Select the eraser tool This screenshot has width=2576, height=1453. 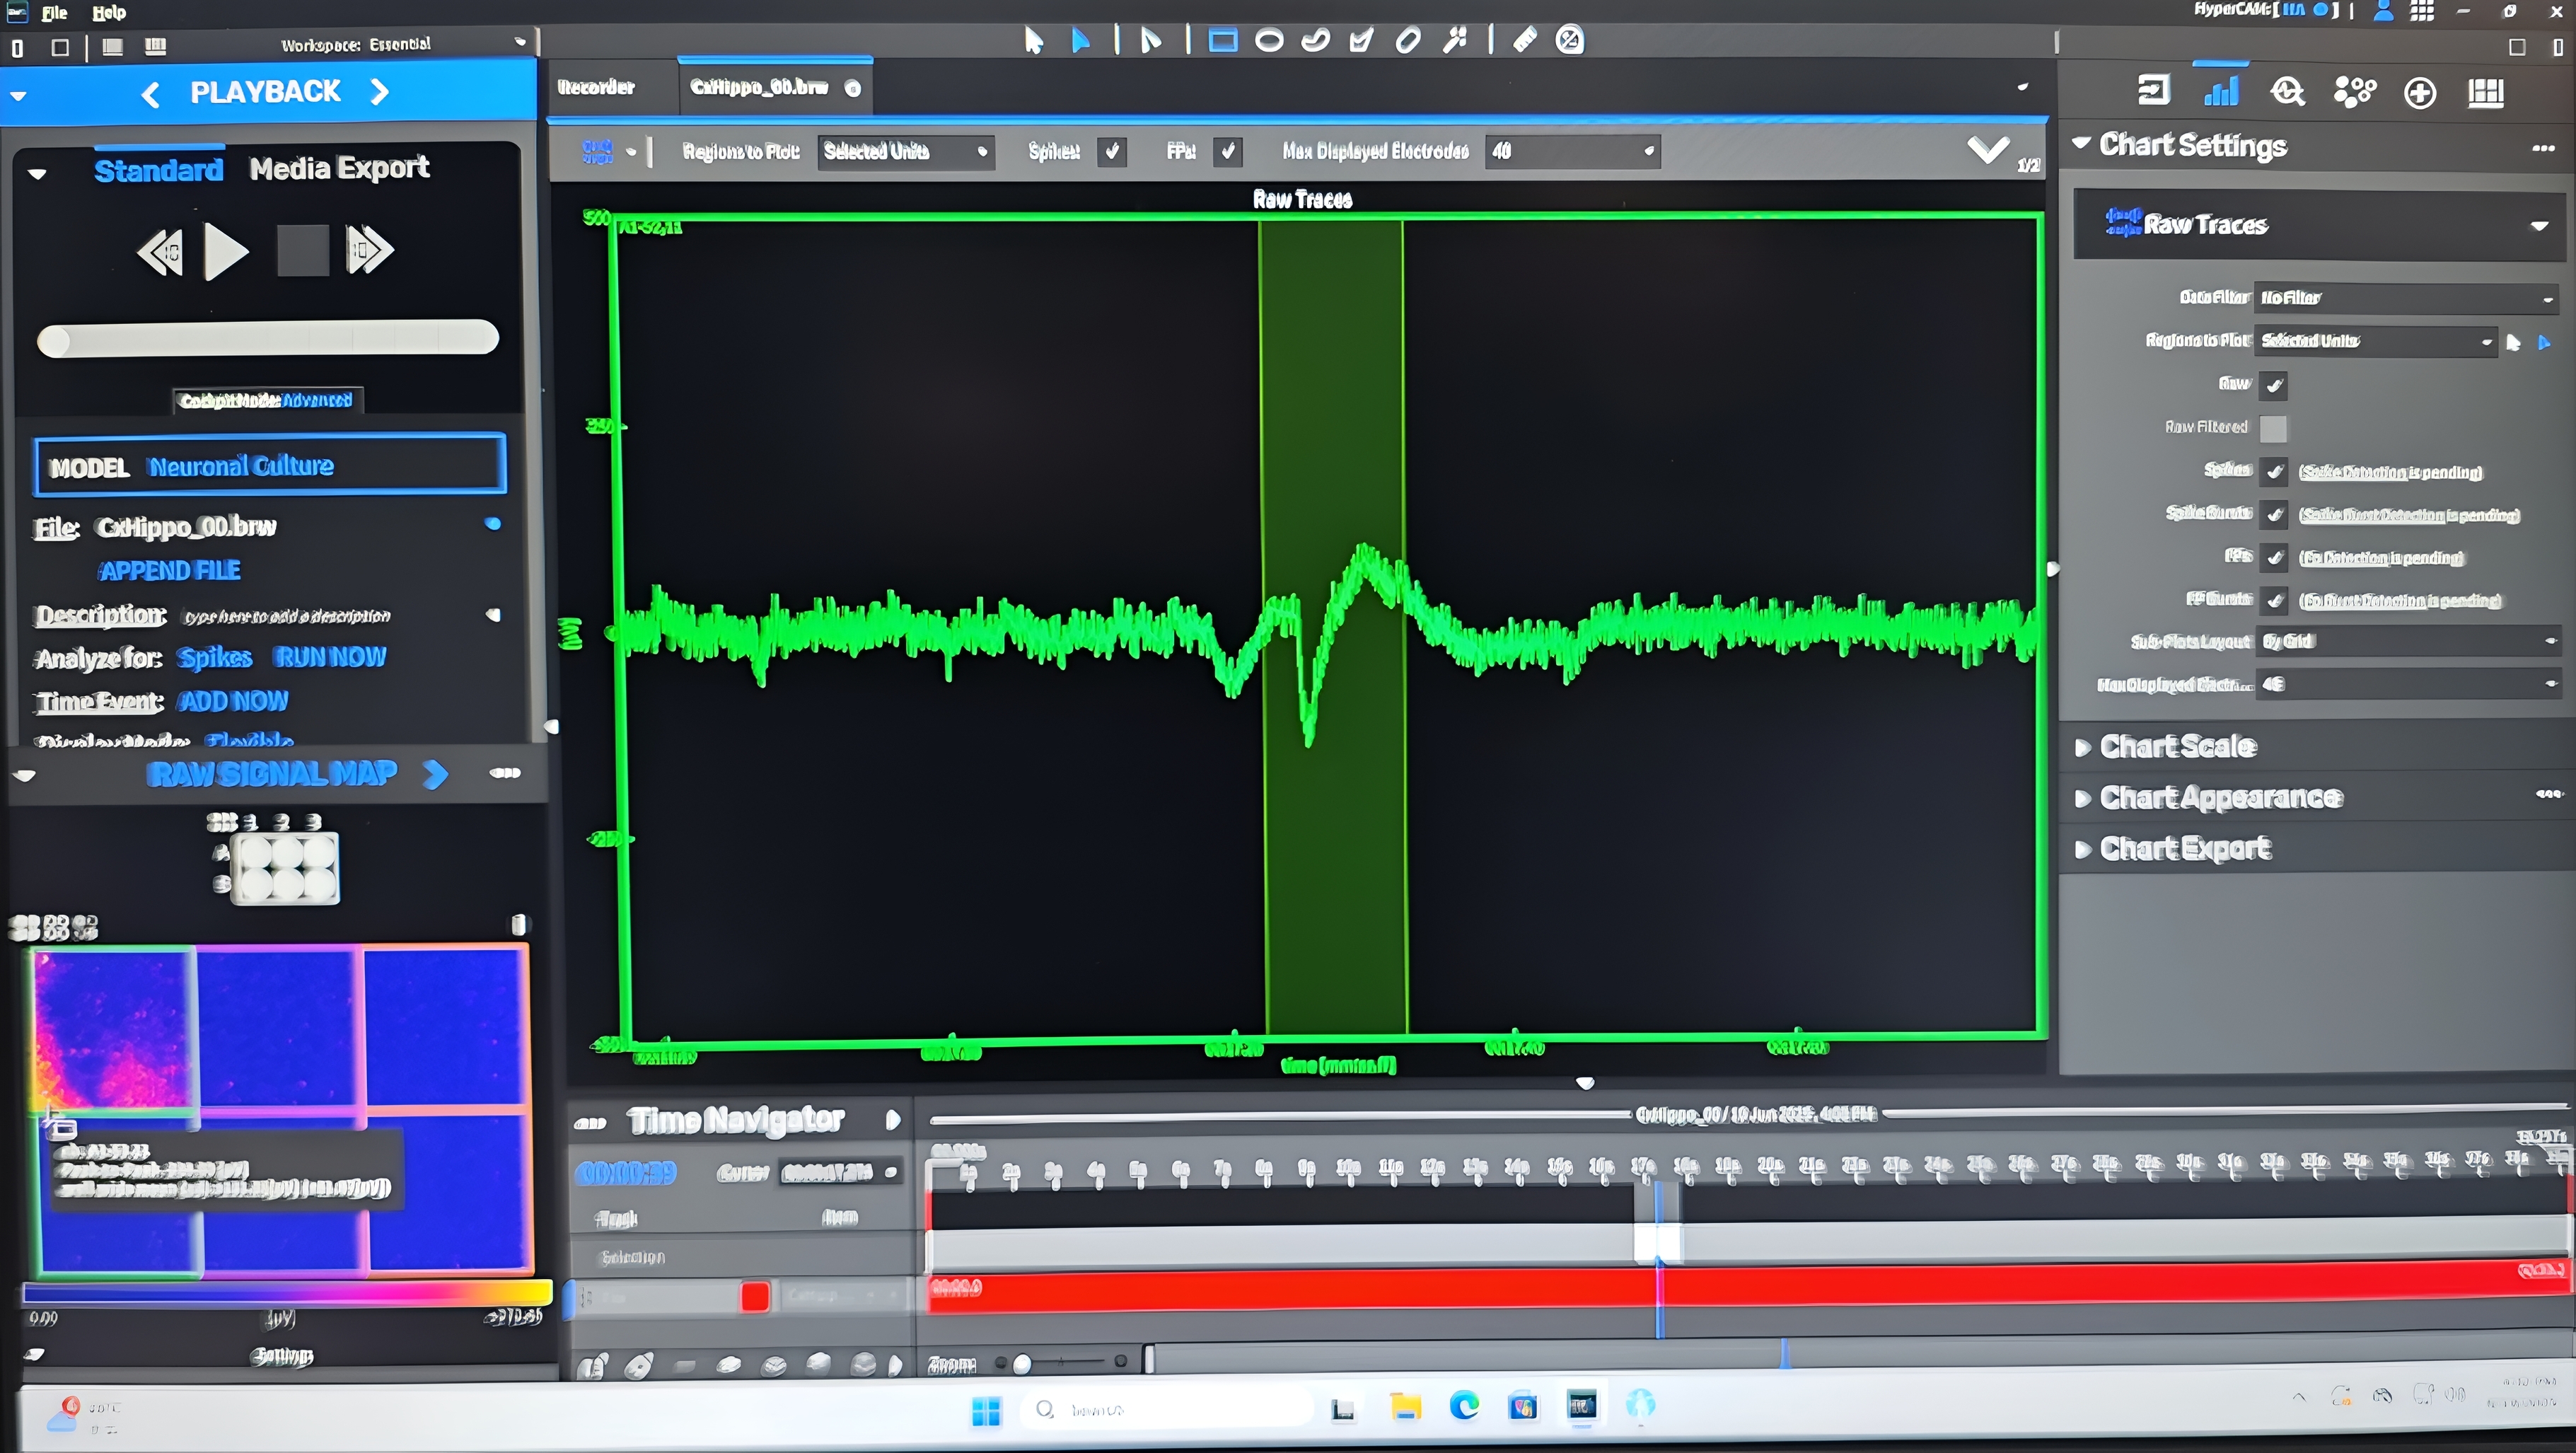pyautogui.click(x=1524, y=41)
